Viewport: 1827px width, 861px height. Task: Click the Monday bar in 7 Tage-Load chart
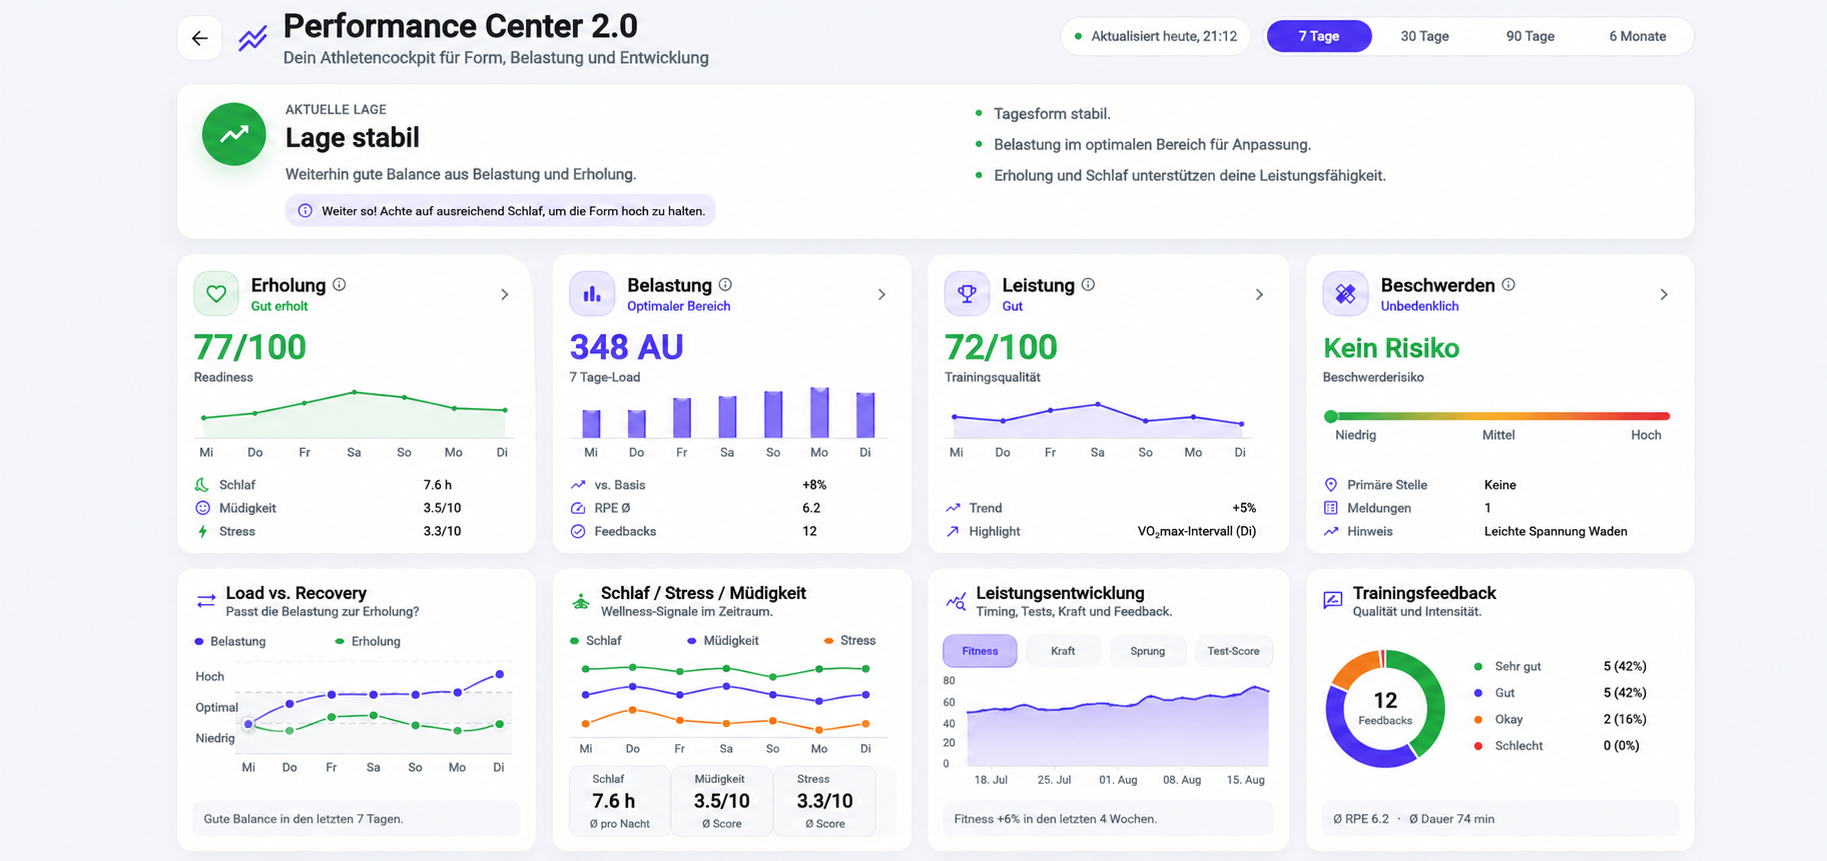tap(819, 412)
